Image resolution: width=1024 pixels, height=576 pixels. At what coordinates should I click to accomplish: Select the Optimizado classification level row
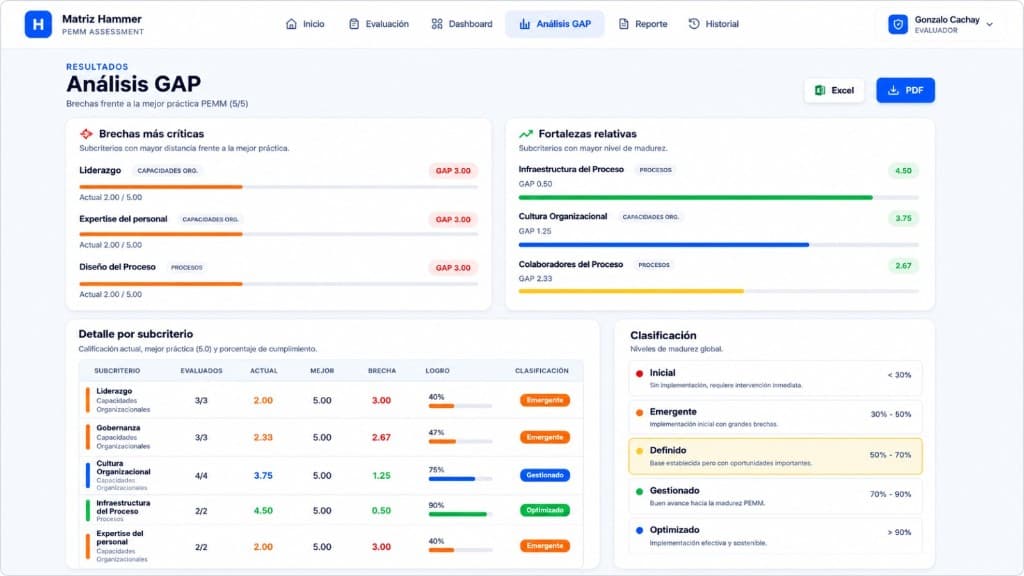[x=775, y=536]
